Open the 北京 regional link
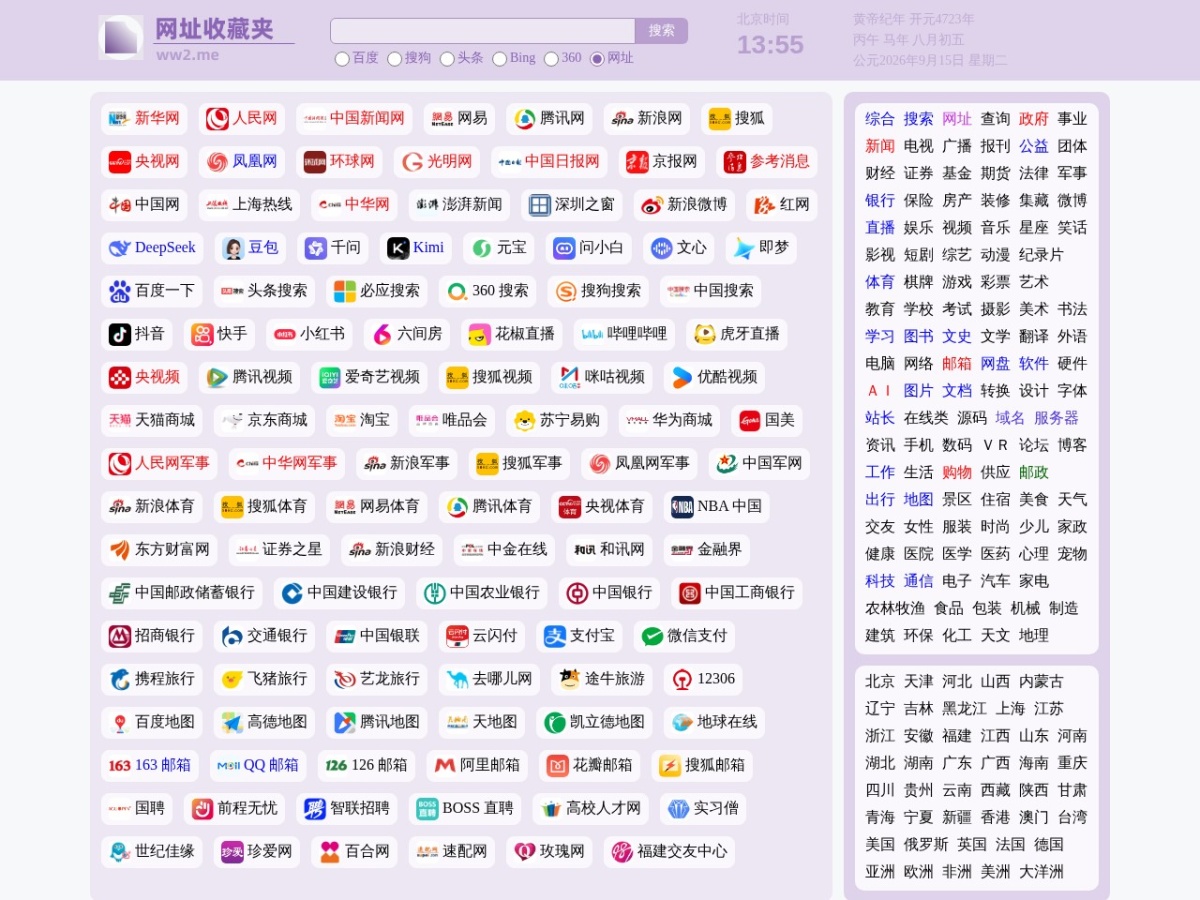 [x=880, y=681]
